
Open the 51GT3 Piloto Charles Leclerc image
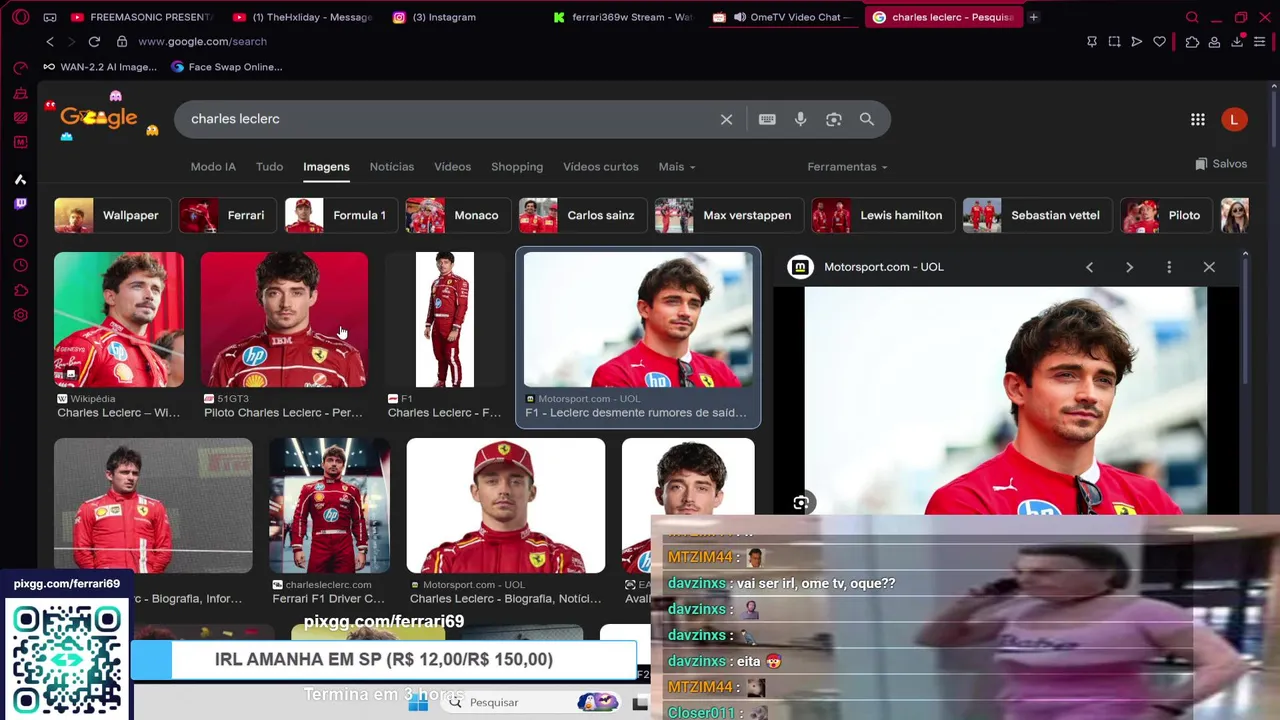click(x=284, y=320)
